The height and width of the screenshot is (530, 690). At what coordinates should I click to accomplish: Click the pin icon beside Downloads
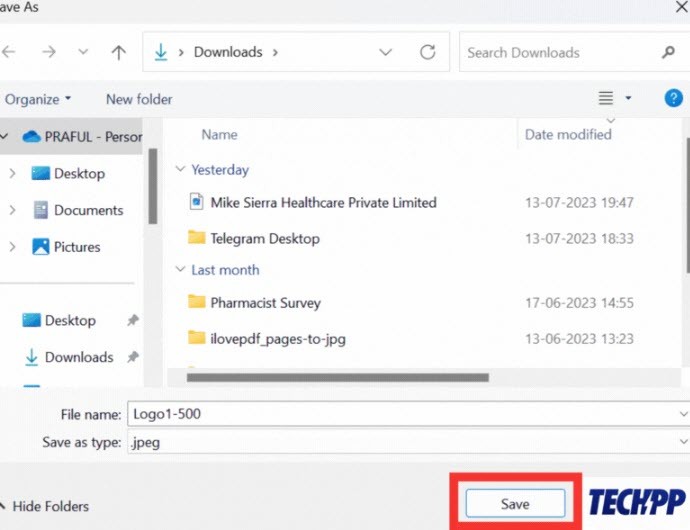pos(132,357)
